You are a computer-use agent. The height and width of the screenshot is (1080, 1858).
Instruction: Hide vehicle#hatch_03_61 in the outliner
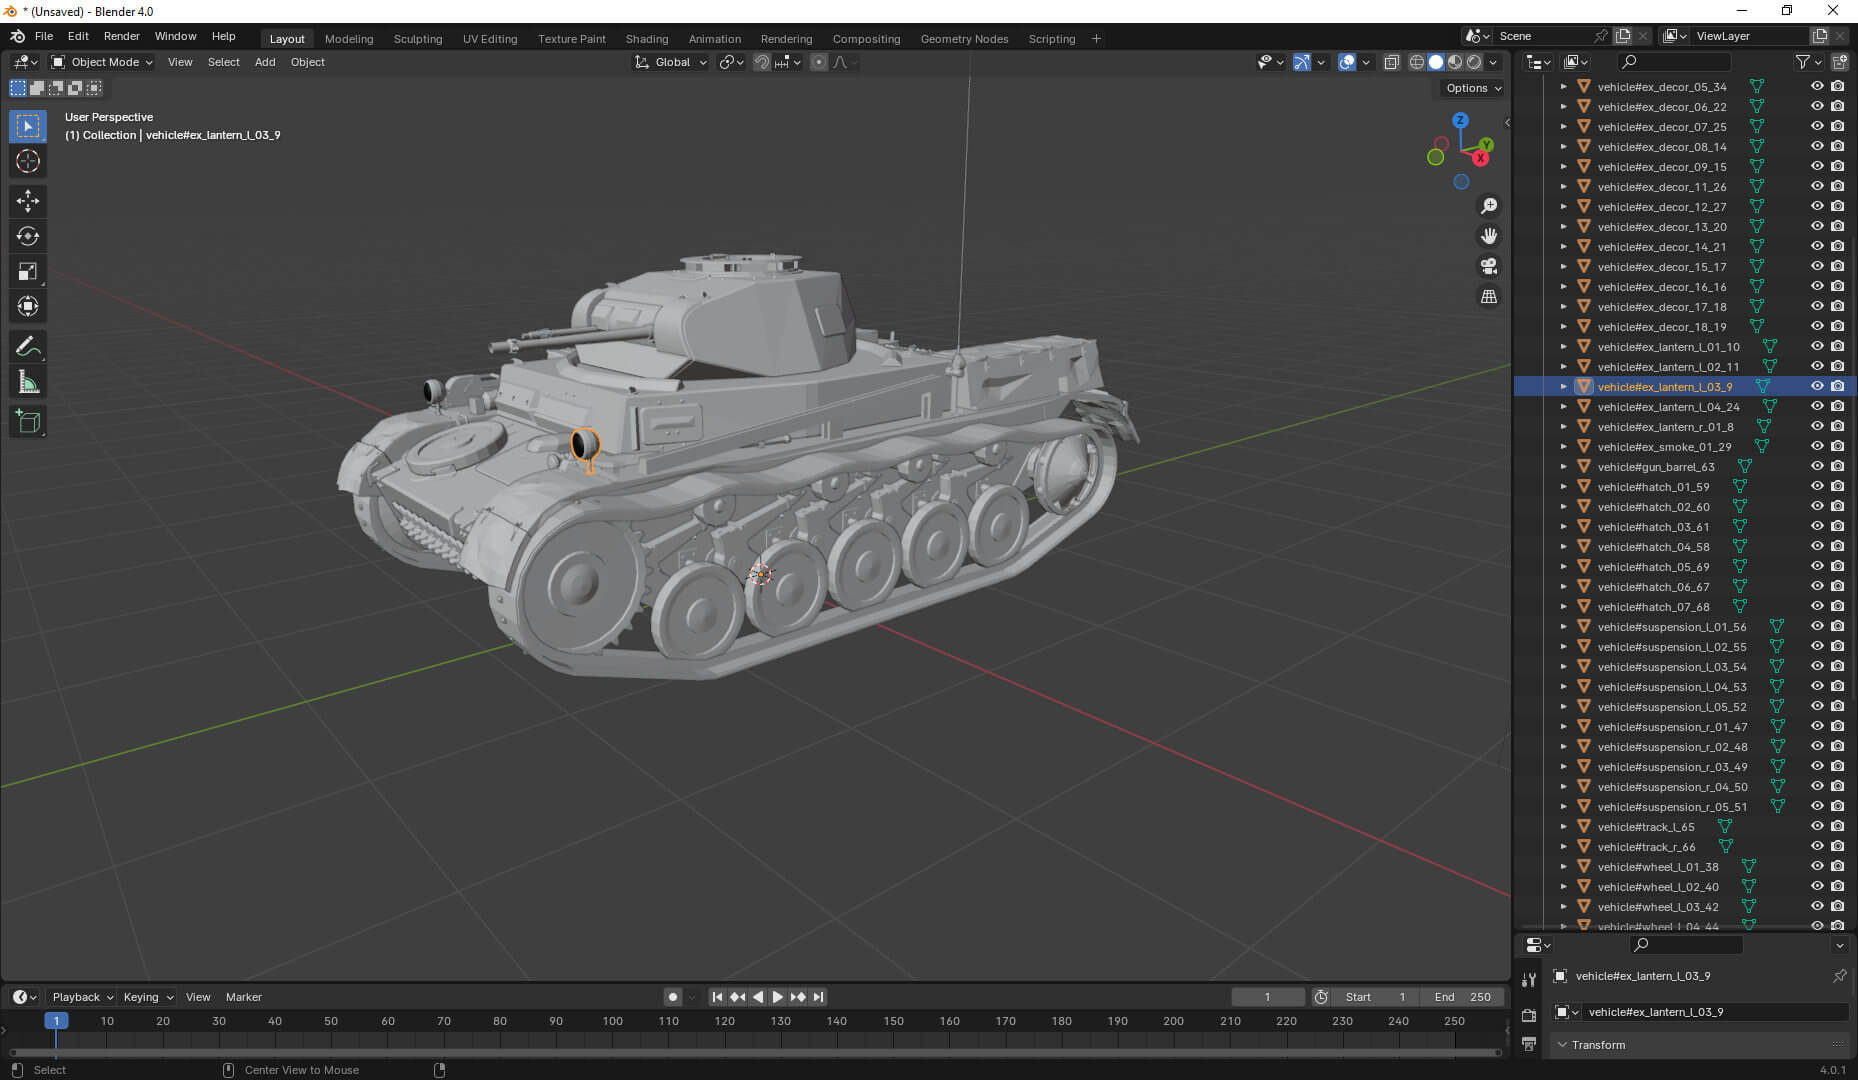pyautogui.click(x=1817, y=526)
